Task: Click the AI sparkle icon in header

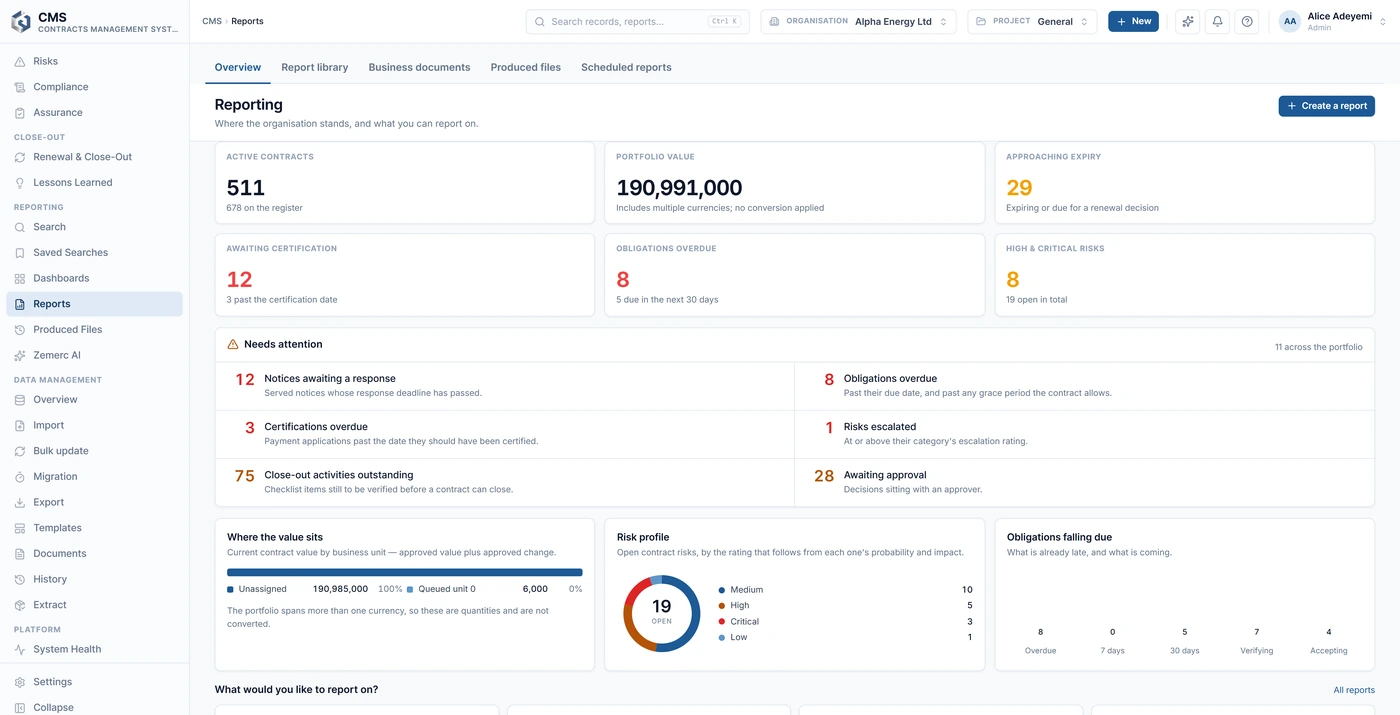Action: coord(1187,21)
